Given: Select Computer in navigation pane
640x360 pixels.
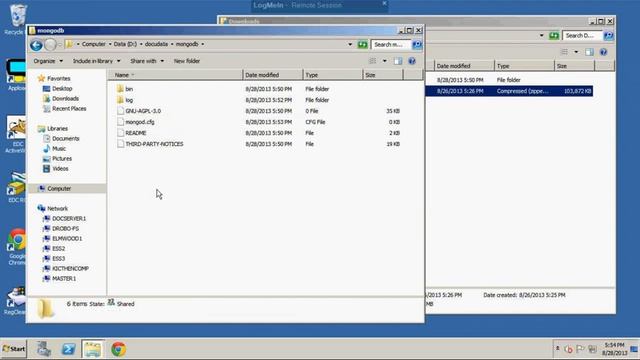Looking at the screenshot, I should coord(59,189).
